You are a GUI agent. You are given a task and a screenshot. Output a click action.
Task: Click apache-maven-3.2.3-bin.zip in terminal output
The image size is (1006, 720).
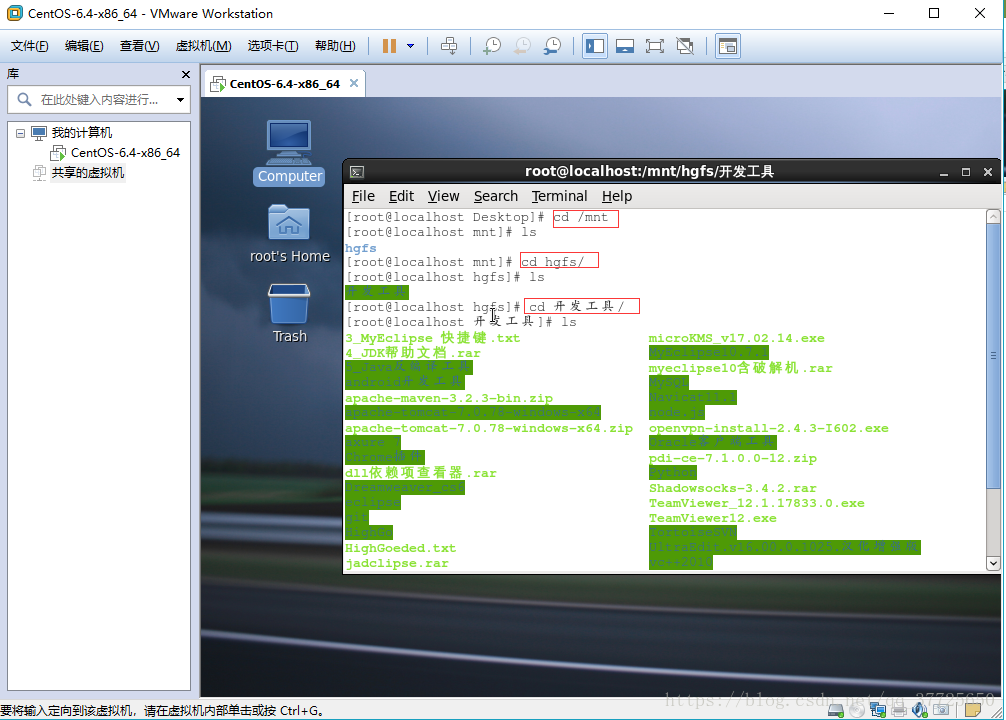449,399
